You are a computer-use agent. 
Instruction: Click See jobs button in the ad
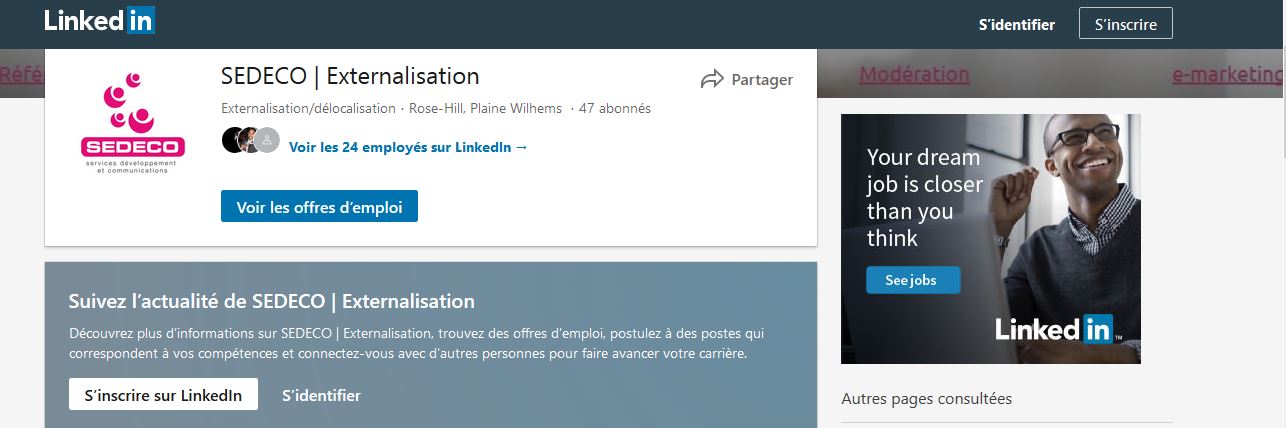tap(912, 280)
